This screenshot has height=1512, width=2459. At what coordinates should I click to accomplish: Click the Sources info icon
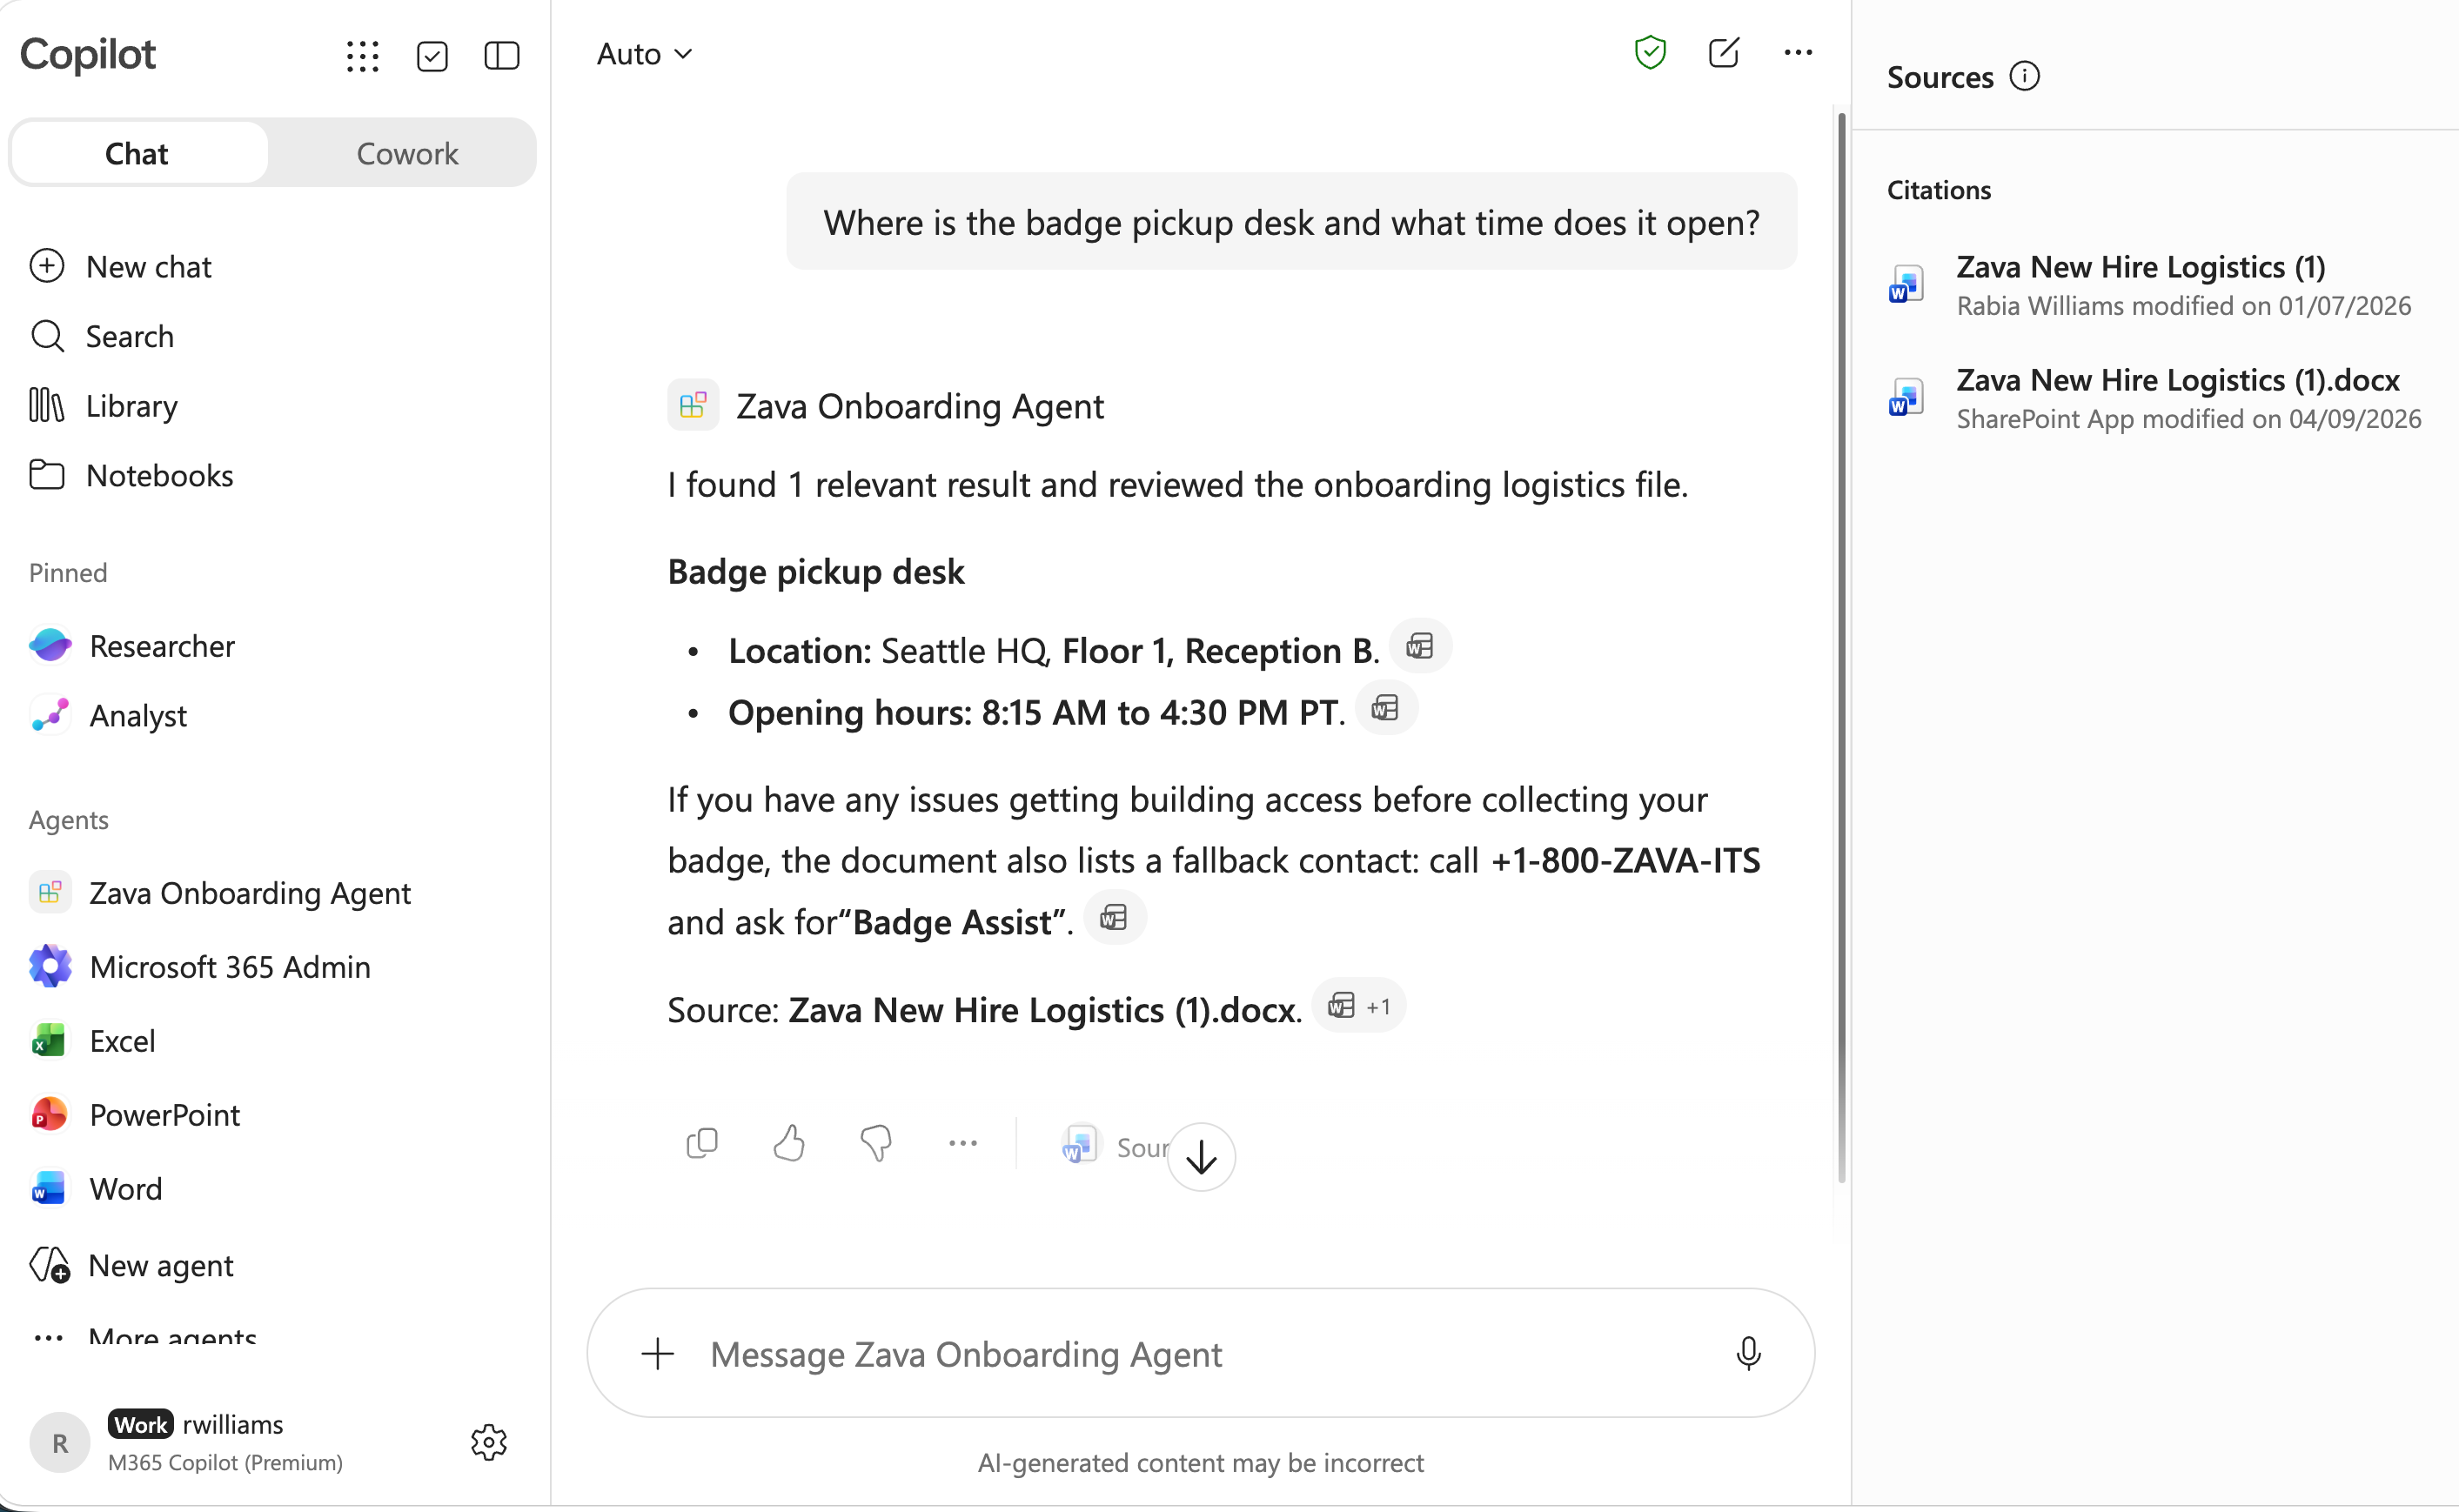[x=2025, y=77]
